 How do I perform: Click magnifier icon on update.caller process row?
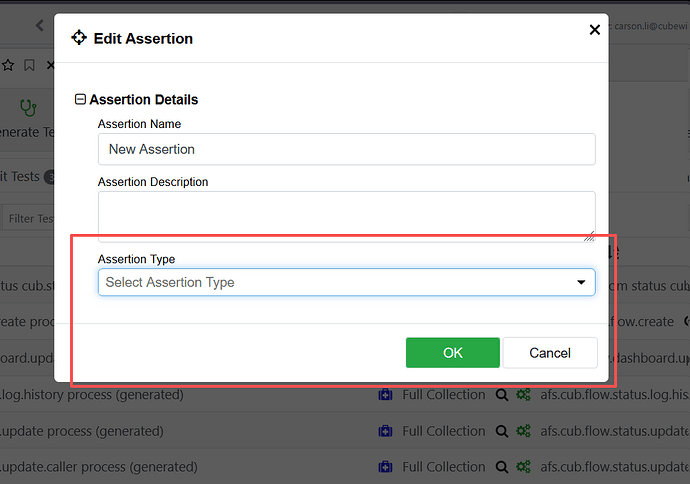click(x=502, y=467)
